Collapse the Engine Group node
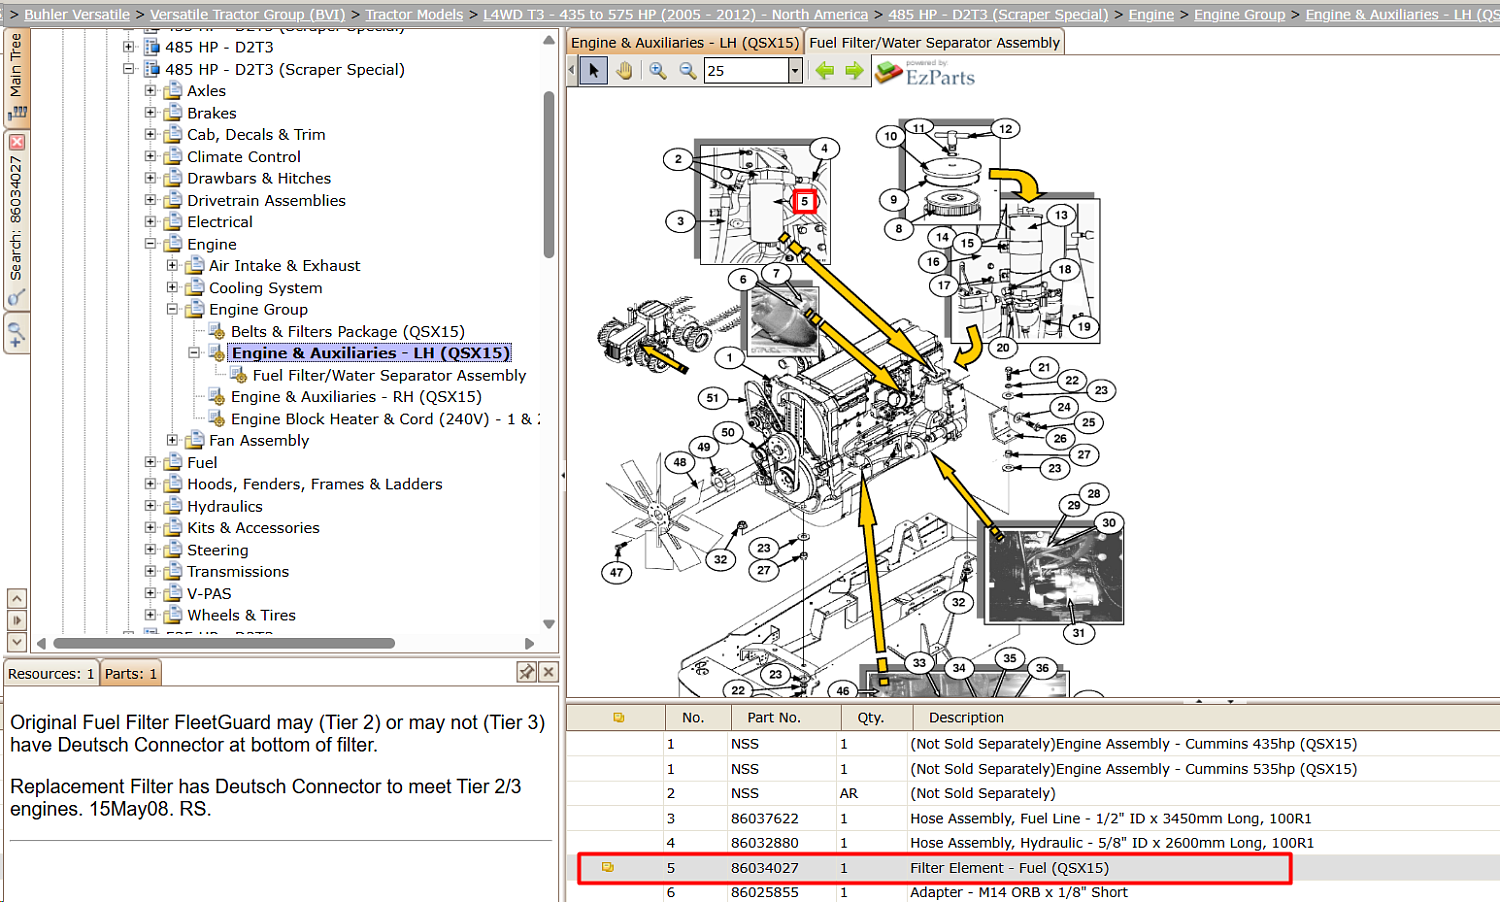Image resolution: width=1500 pixels, height=902 pixels. pos(173,309)
